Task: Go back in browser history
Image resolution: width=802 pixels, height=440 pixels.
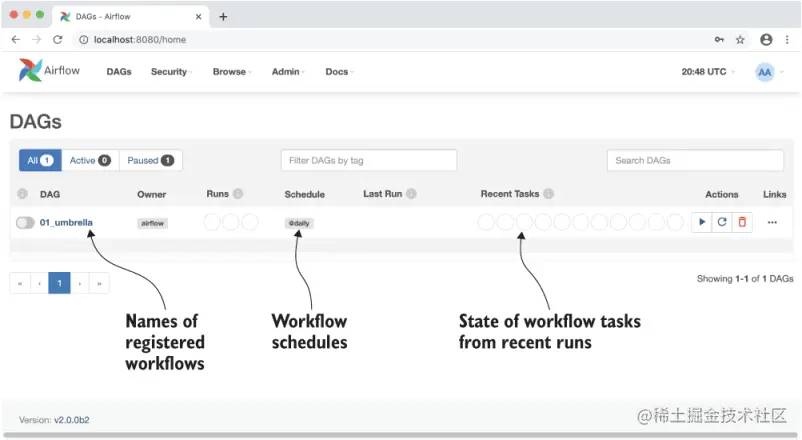Action: (16, 39)
